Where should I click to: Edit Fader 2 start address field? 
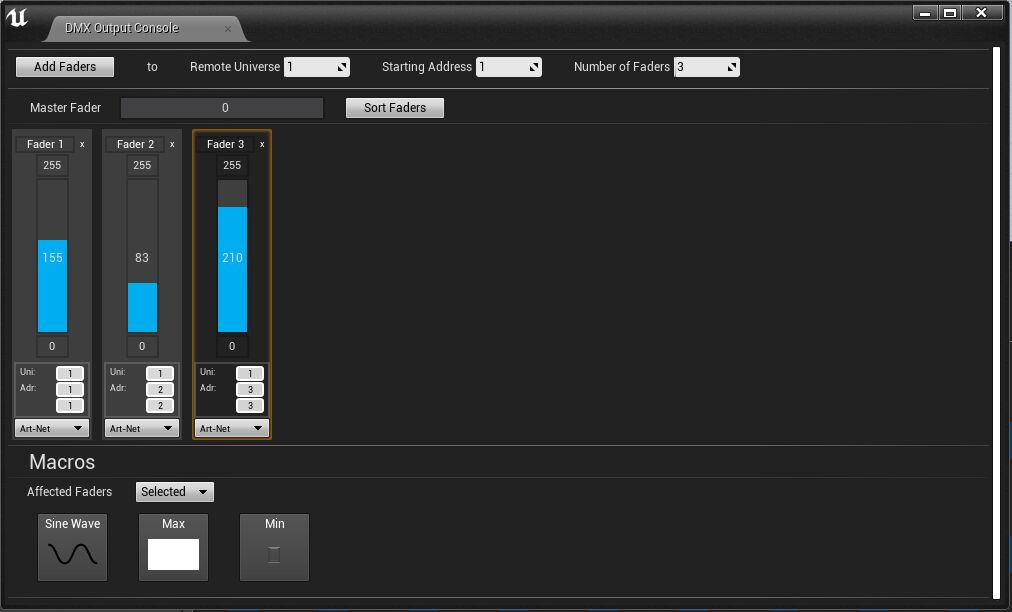pos(160,389)
